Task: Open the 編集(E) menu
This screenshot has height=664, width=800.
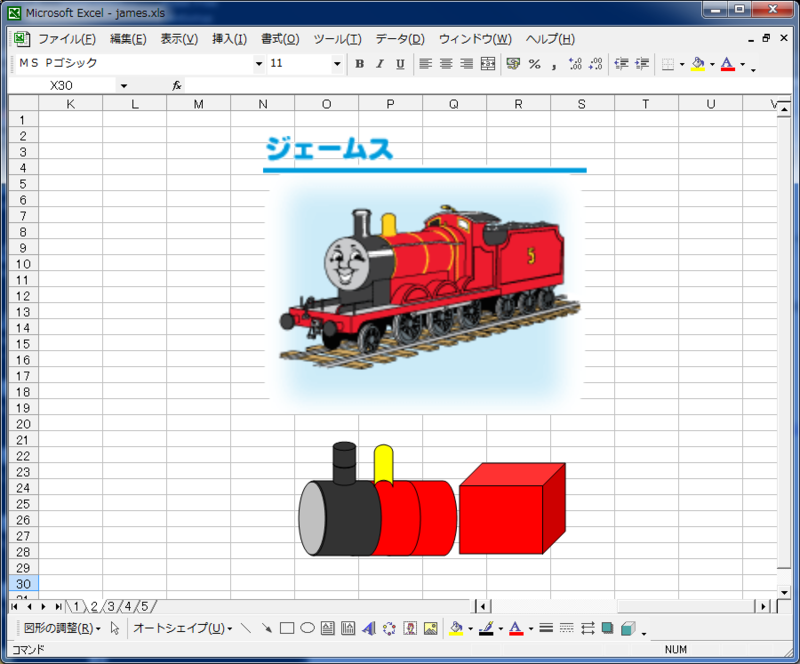Action: point(128,39)
